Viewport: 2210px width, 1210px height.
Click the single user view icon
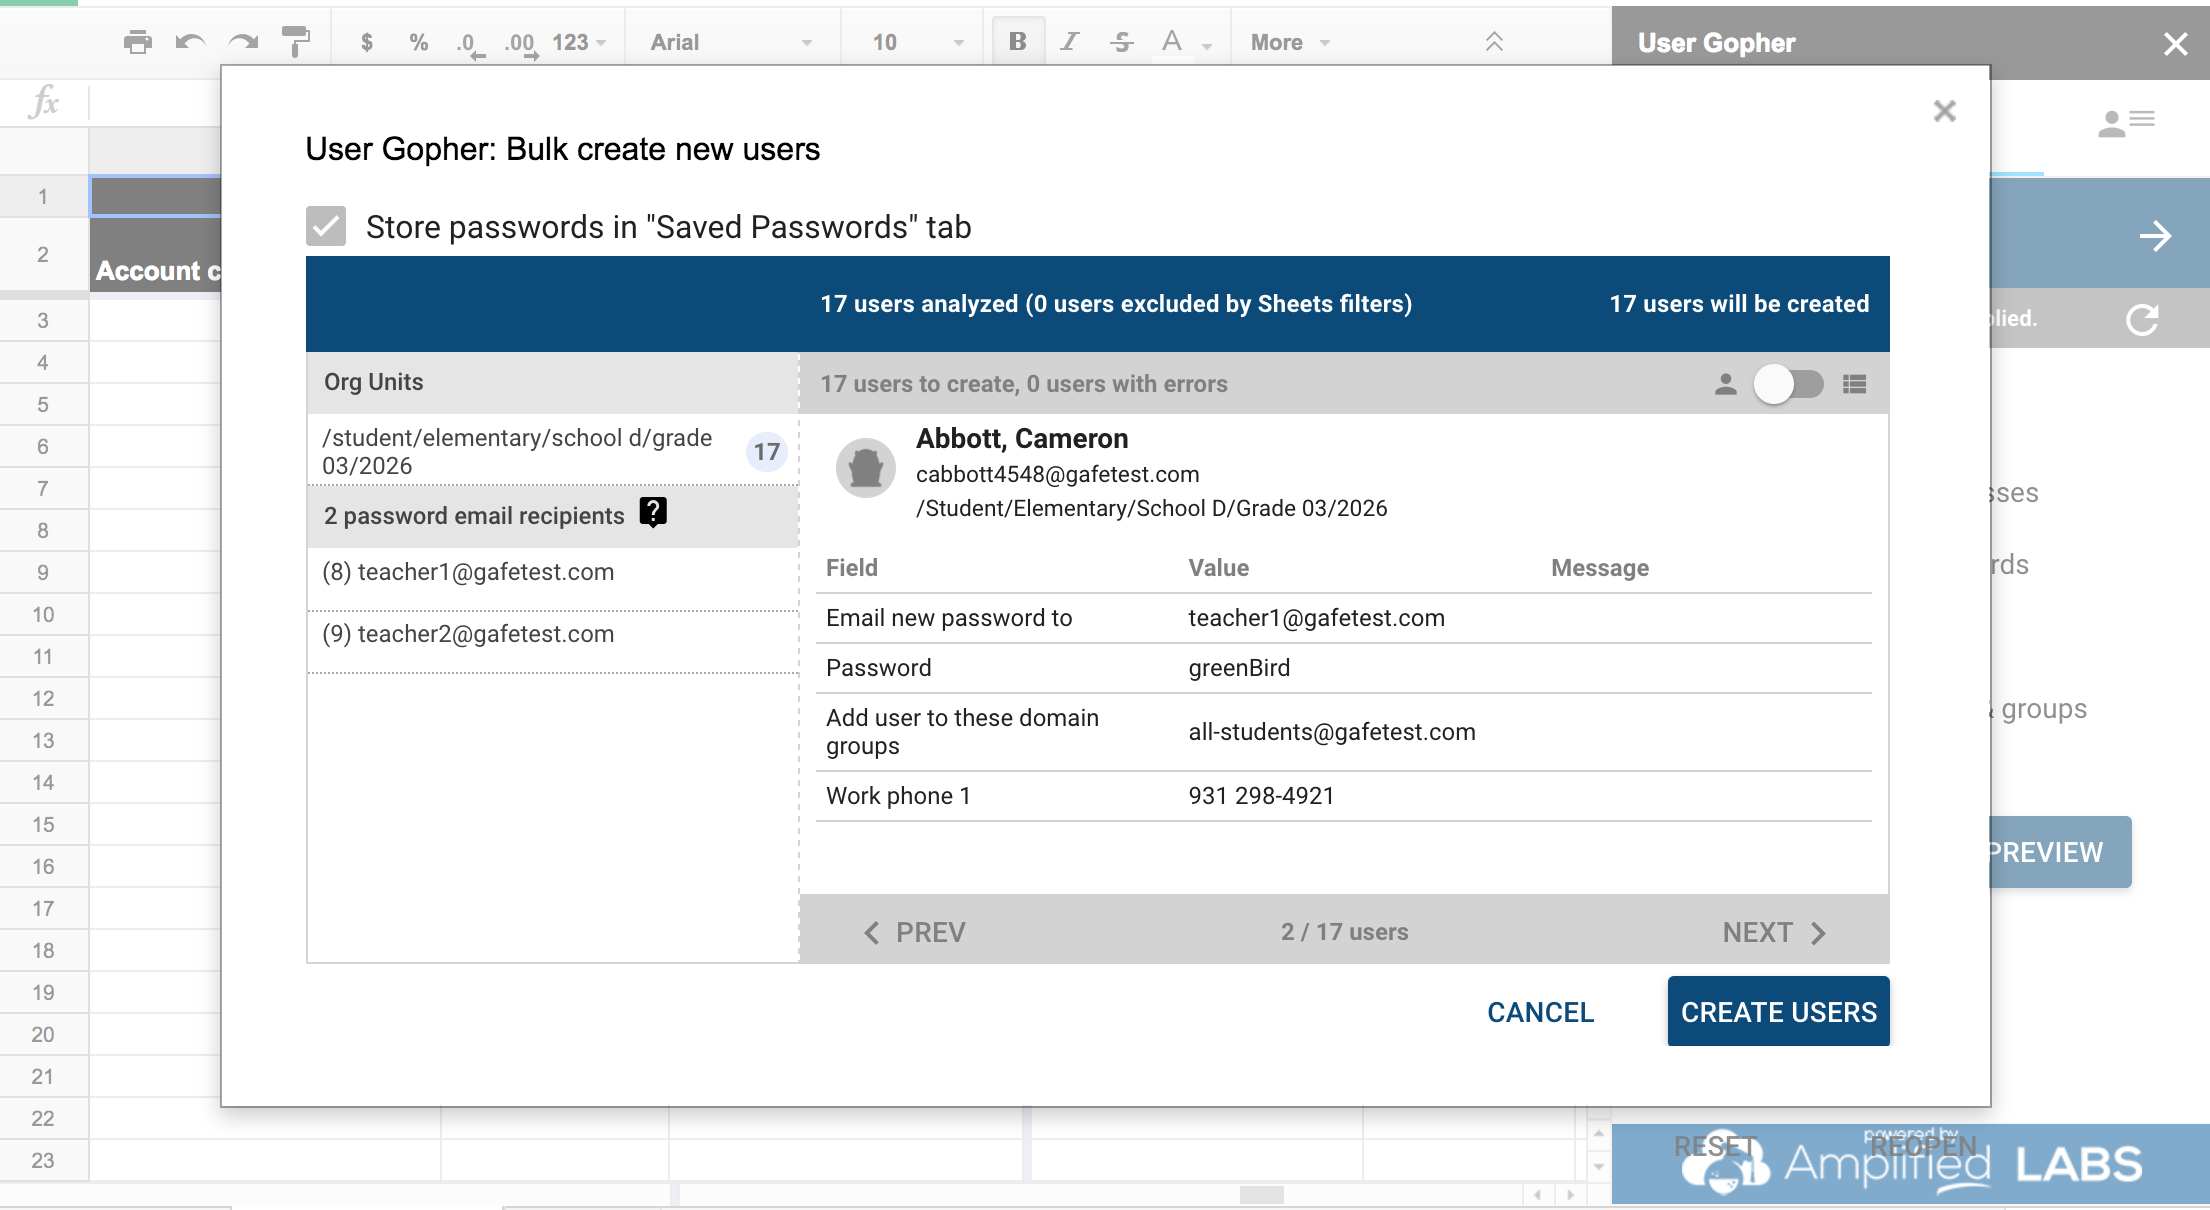click(x=1725, y=384)
